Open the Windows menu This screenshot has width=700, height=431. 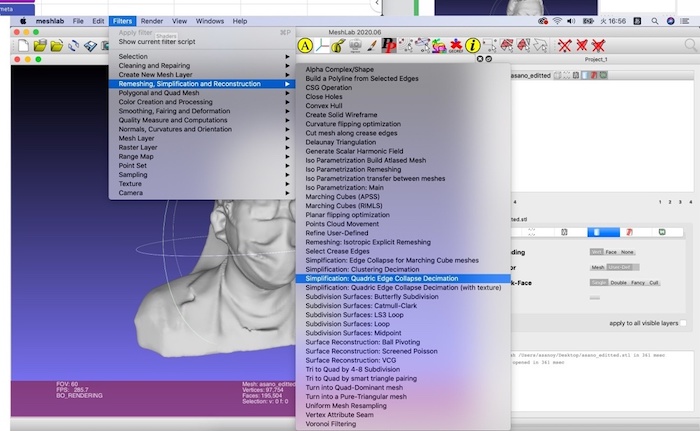tap(210, 21)
